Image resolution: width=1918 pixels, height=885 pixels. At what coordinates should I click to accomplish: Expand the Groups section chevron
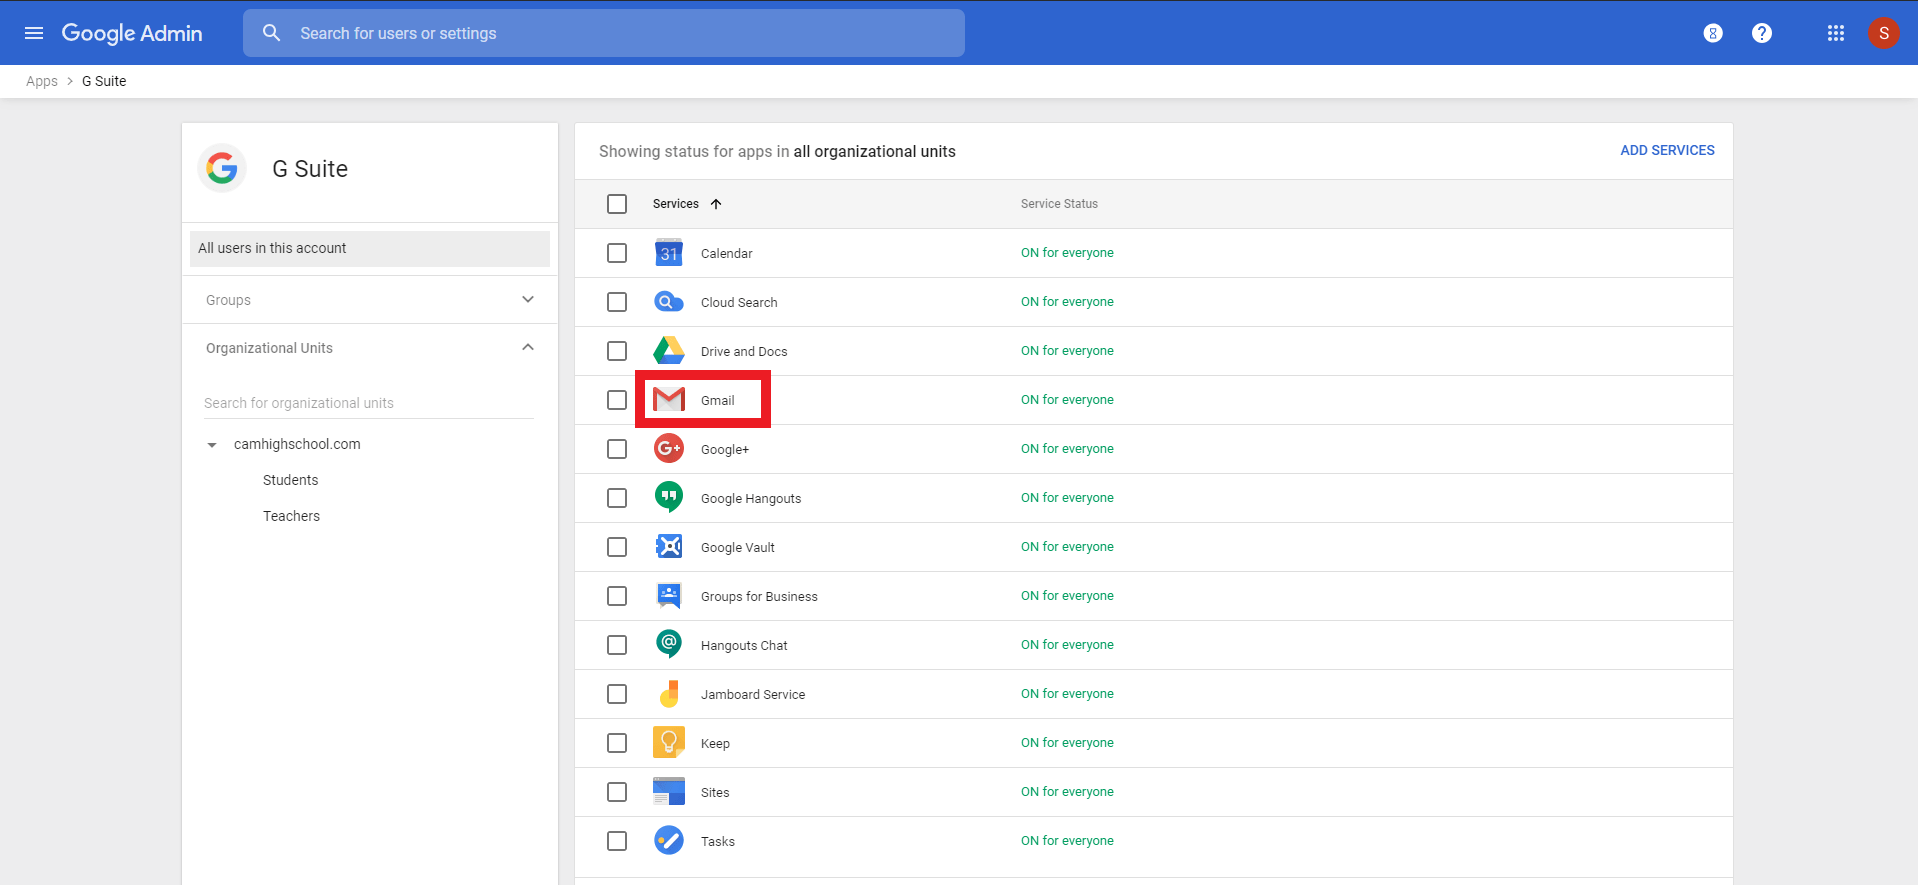click(x=528, y=300)
